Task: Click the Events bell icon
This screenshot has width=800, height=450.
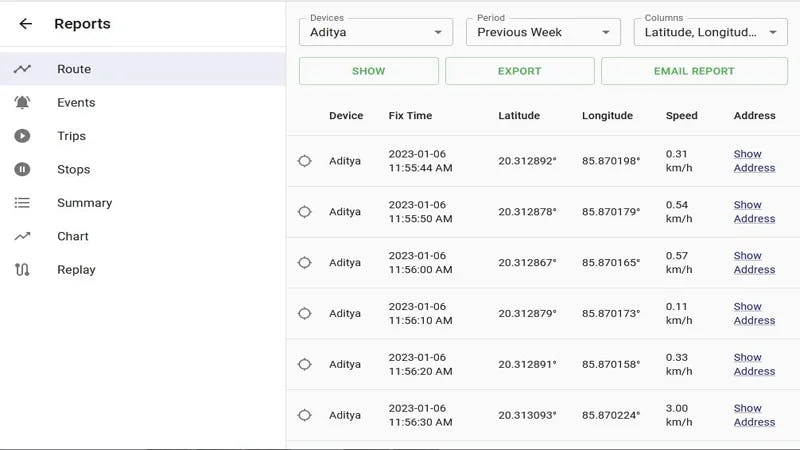Action: pyautogui.click(x=22, y=102)
